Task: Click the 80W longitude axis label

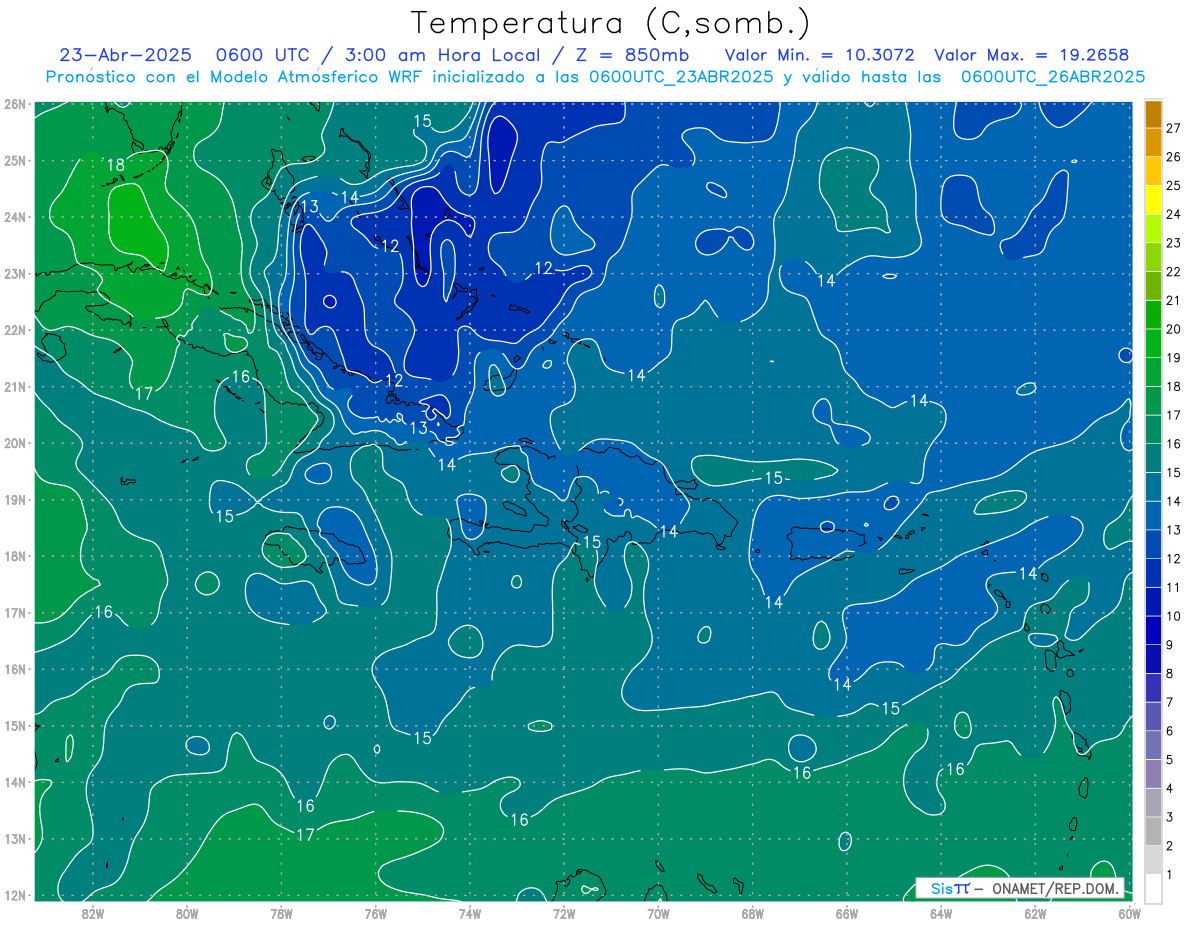Action: coord(187,913)
